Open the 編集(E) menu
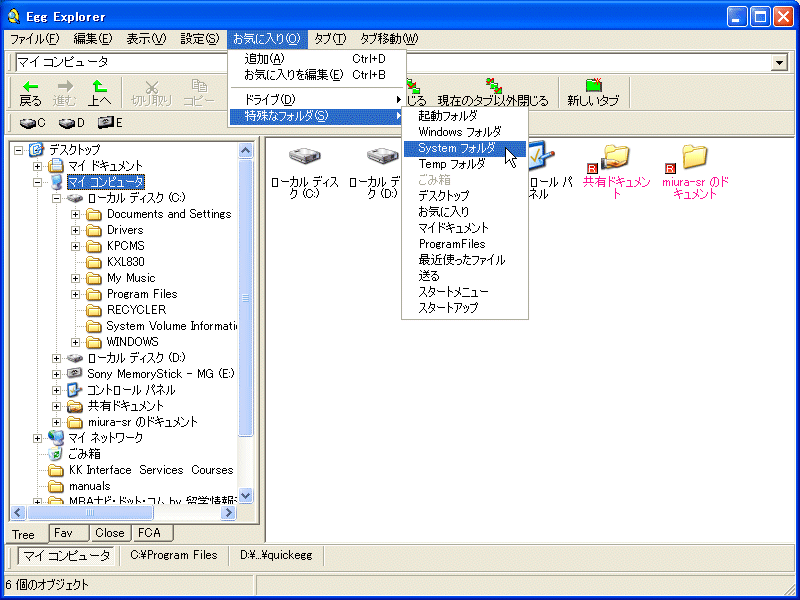Viewport: 800px width, 600px height. point(93,39)
